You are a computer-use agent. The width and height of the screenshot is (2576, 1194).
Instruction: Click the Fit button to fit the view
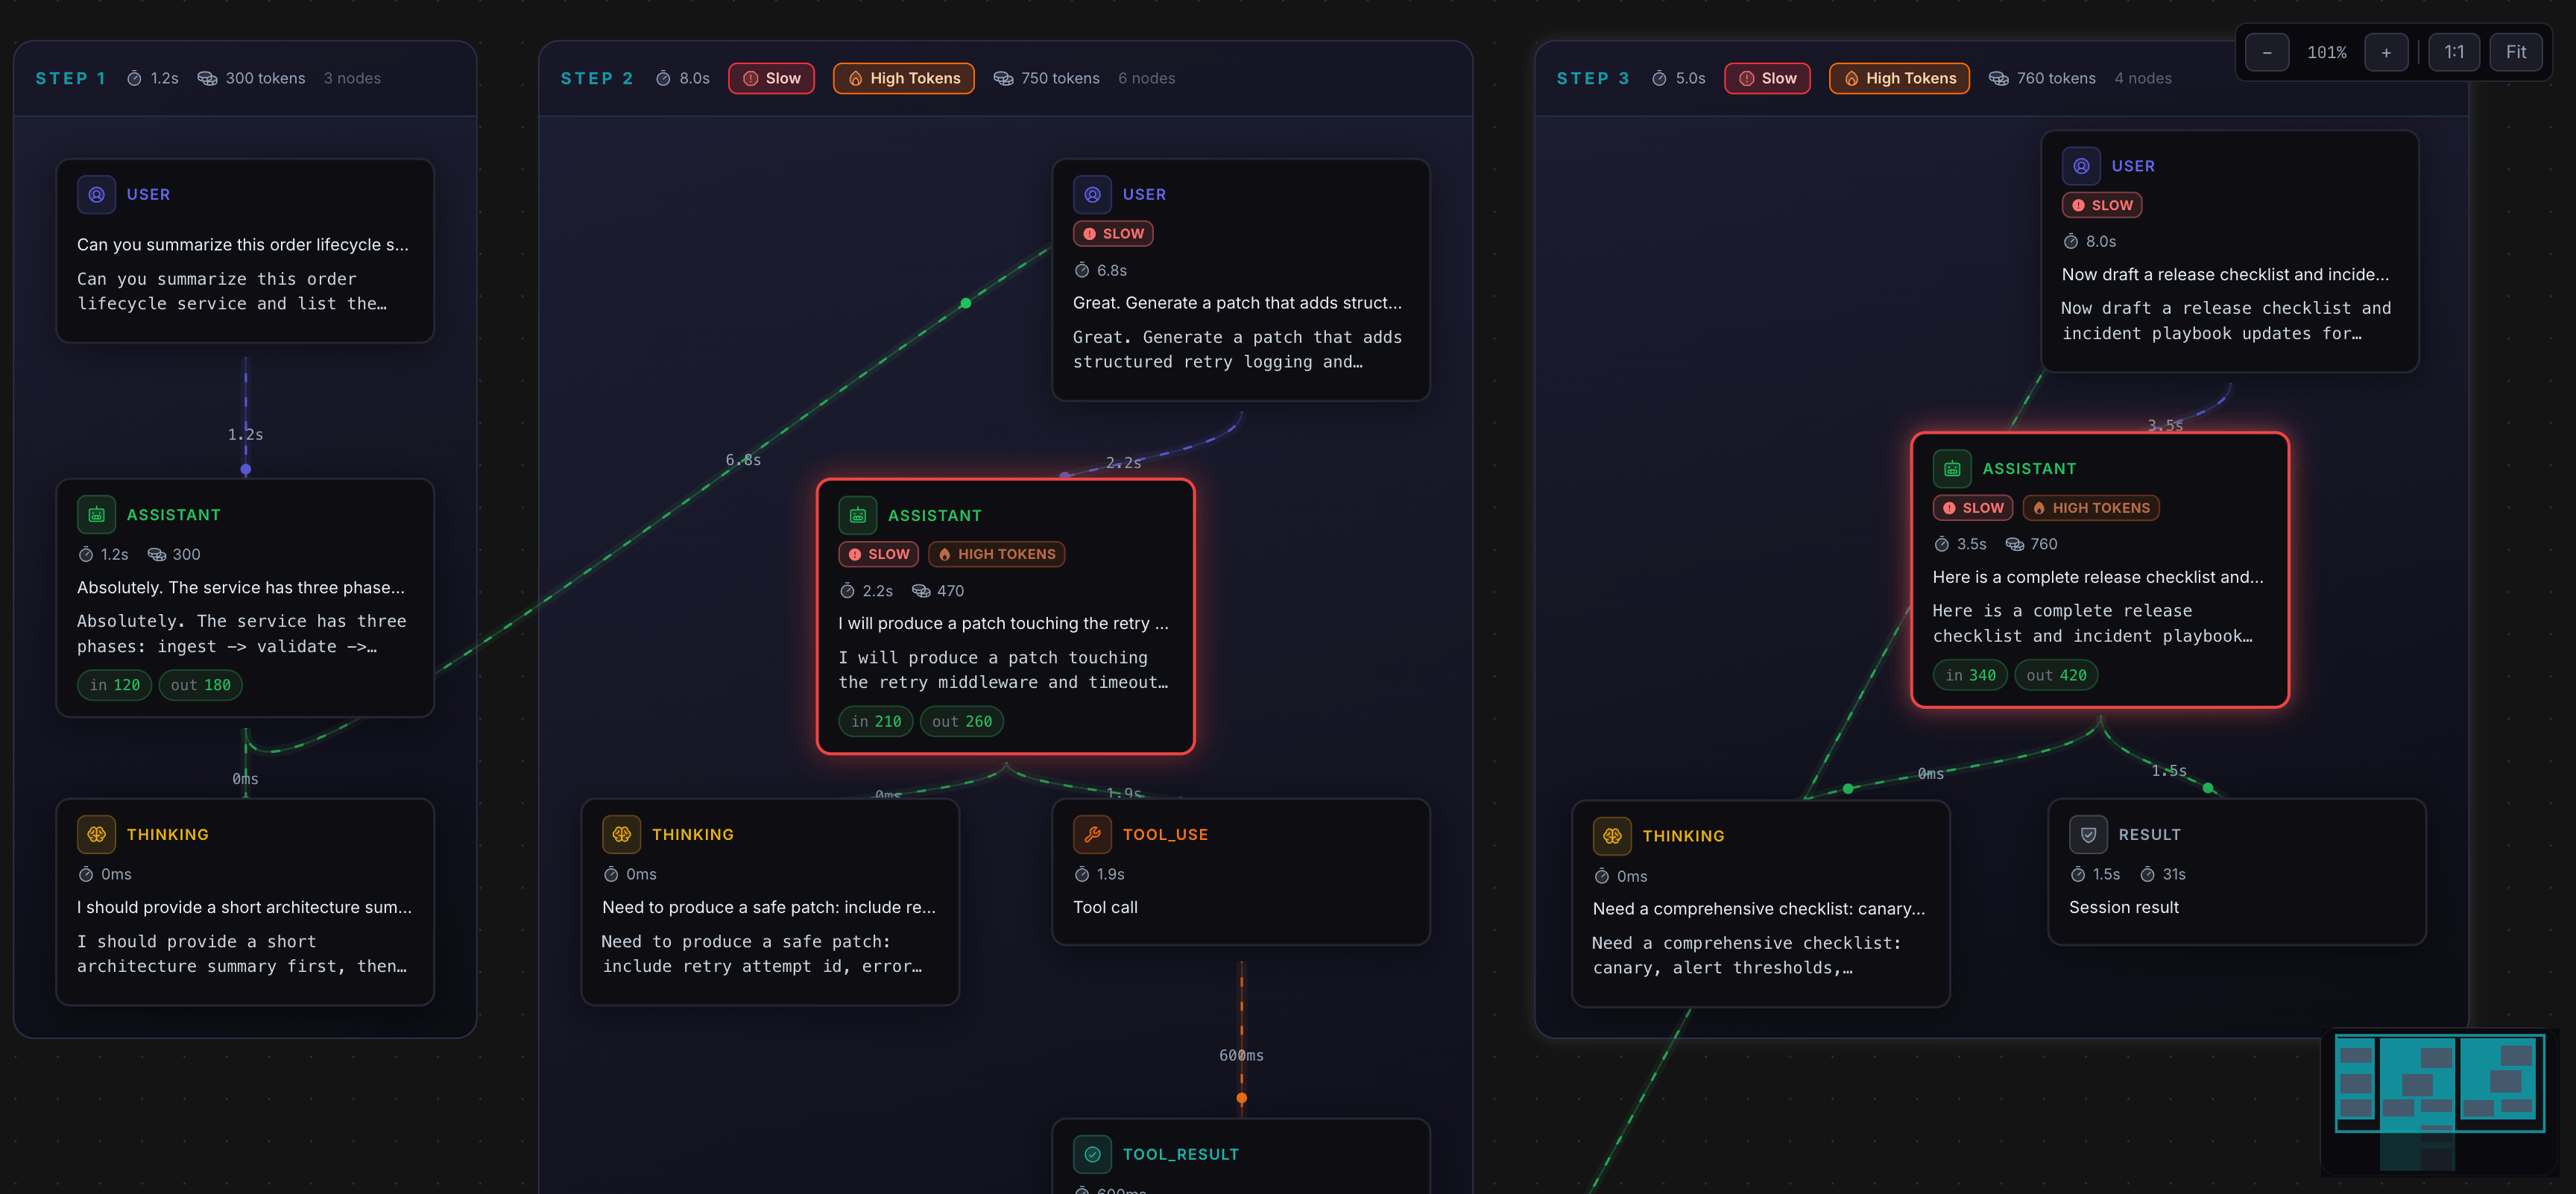pyautogui.click(x=2516, y=51)
